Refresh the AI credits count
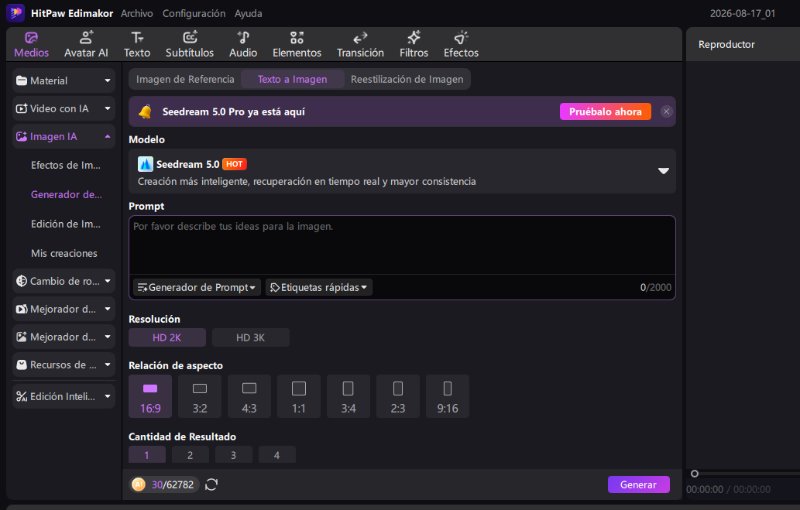 211,484
